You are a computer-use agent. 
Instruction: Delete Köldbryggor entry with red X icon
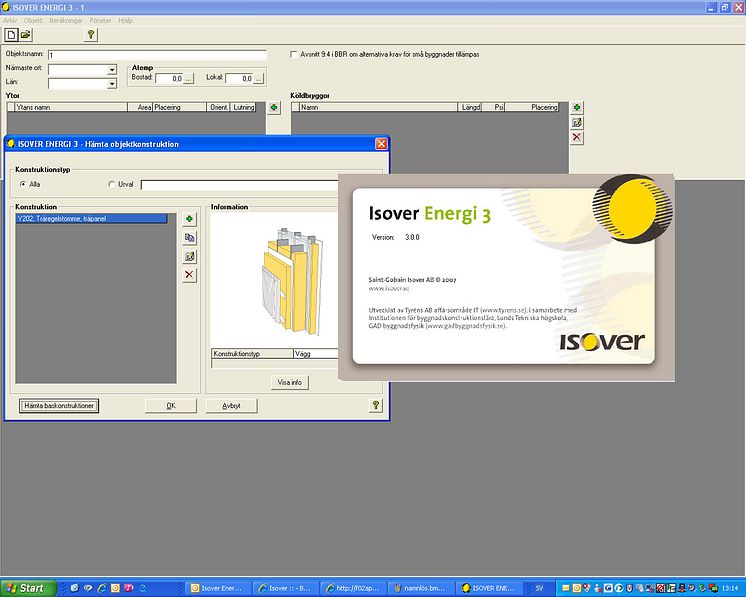click(577, 137)
